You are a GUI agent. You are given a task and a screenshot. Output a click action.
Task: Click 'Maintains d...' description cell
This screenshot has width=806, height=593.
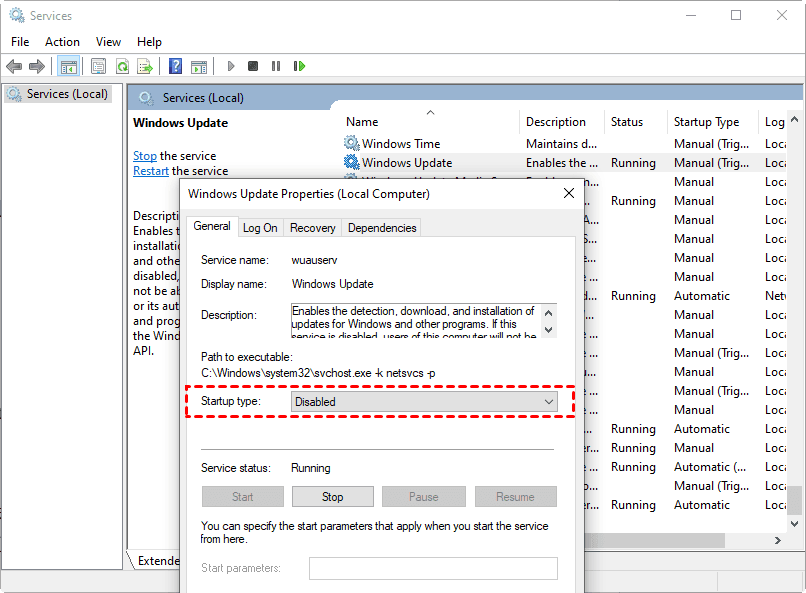pyautogui.click(x=561, y=143)
